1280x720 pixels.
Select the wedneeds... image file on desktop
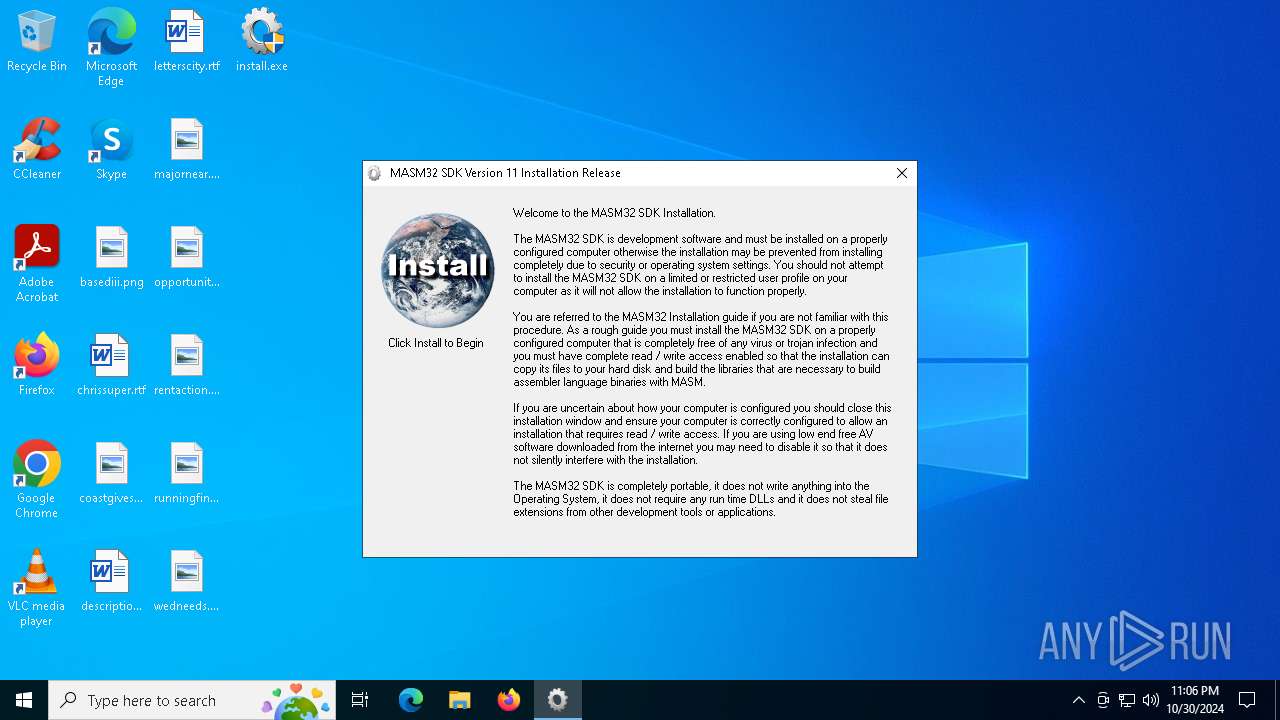tap(186, 581)
